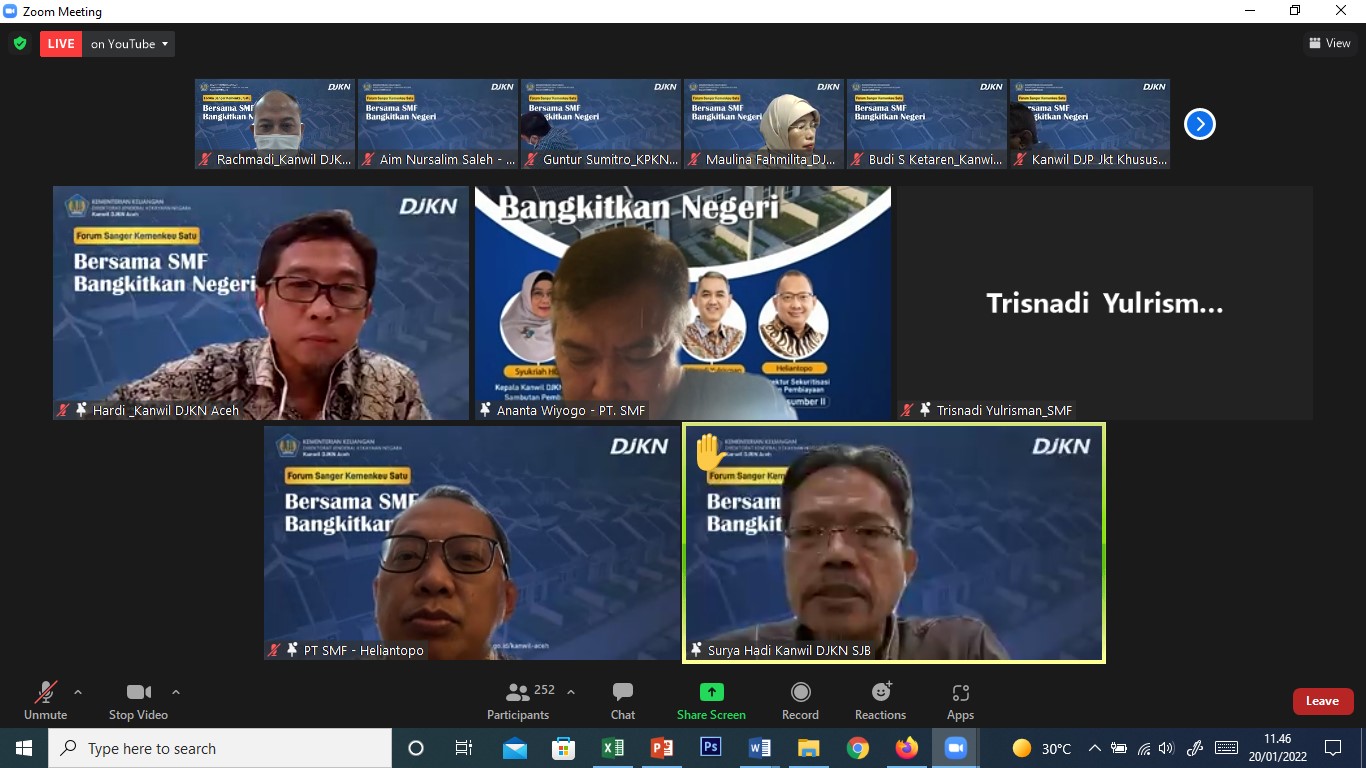Open the Chat panel
Viewport: 1366px width, 768px height.
(x=622, y=700)
